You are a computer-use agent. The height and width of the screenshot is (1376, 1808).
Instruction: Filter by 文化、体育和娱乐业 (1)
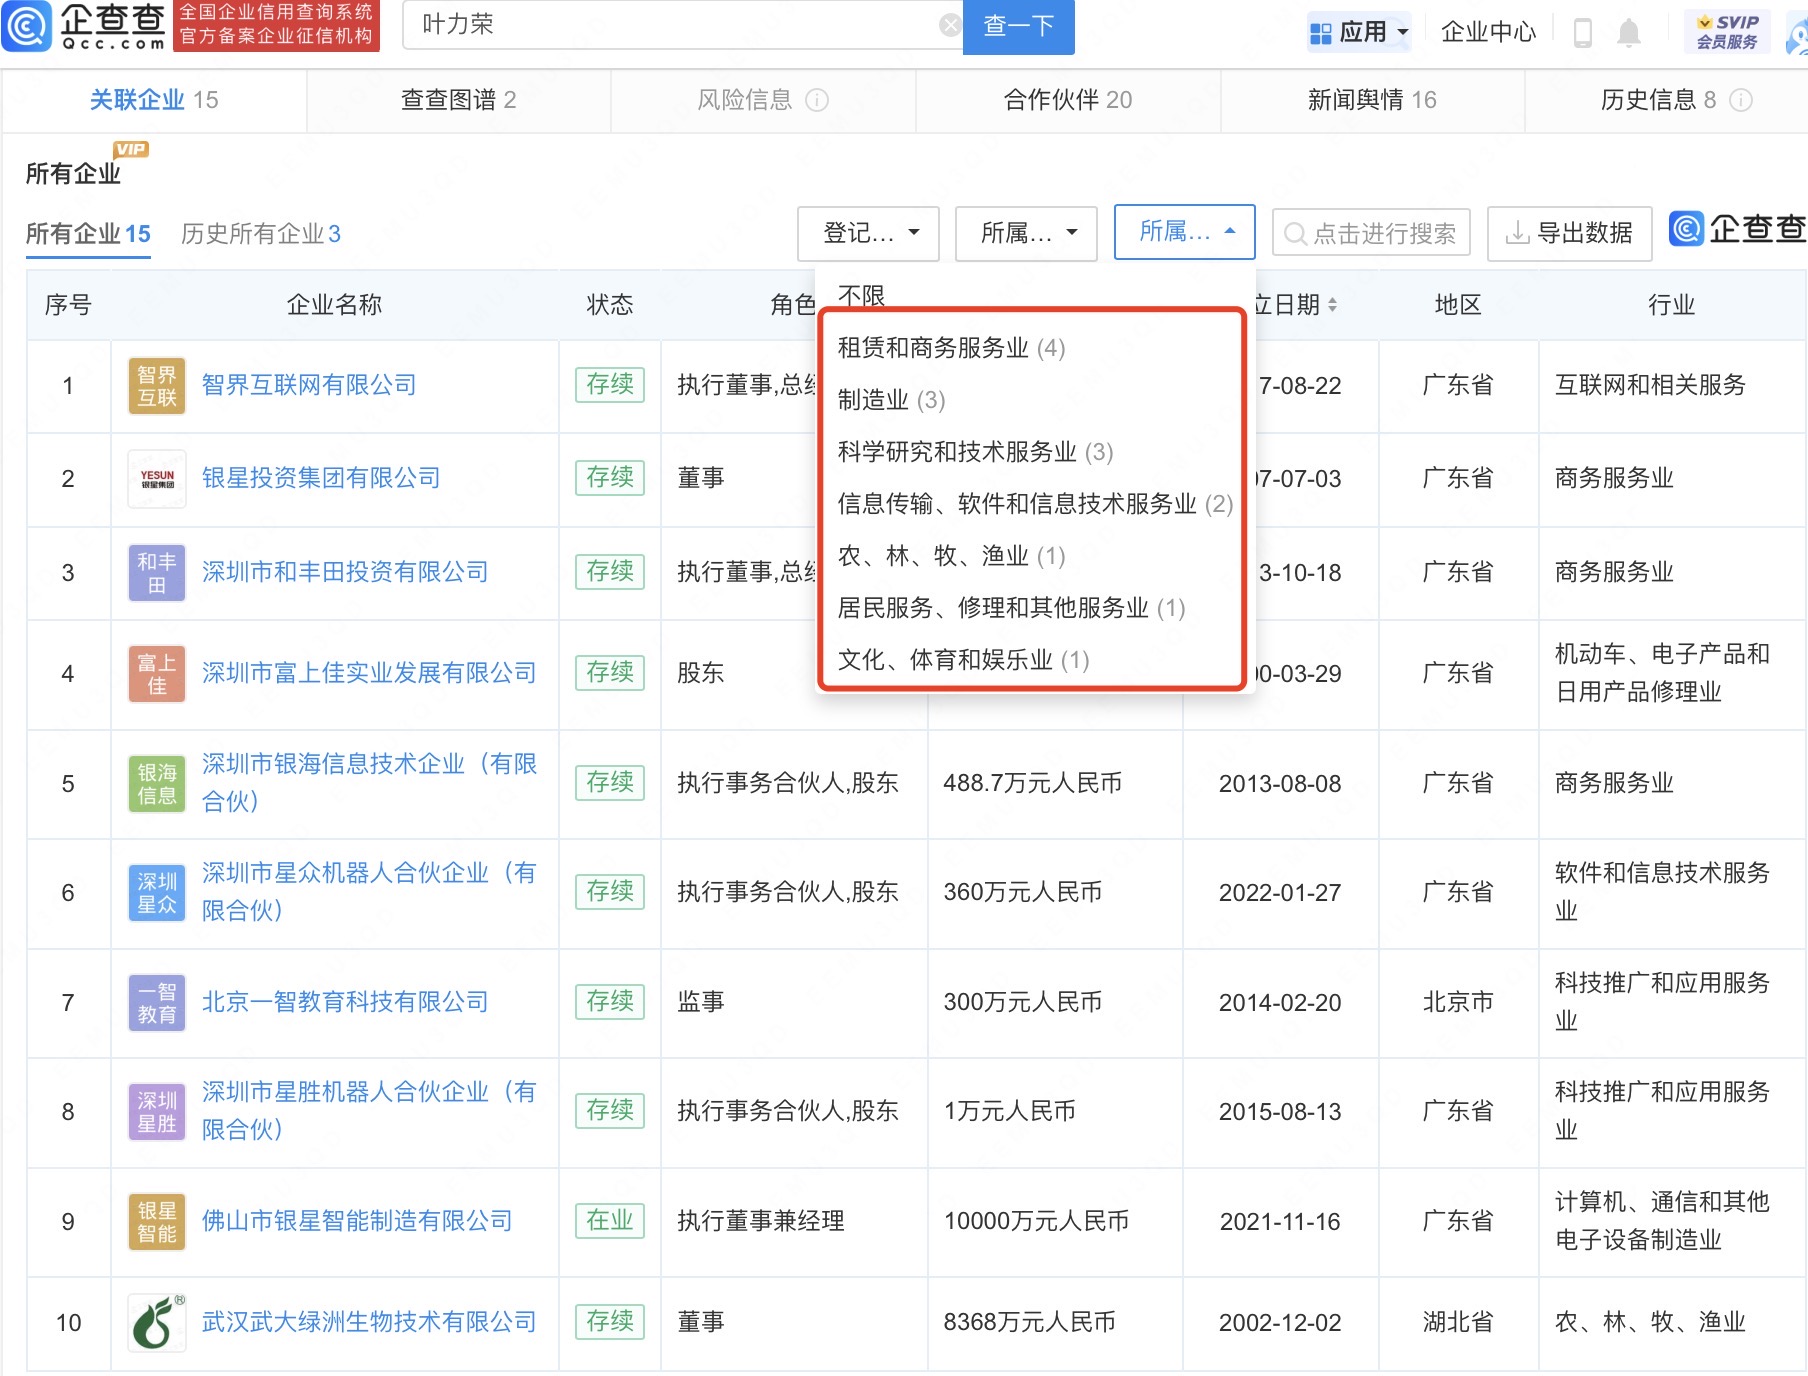[x=963, y=660]
